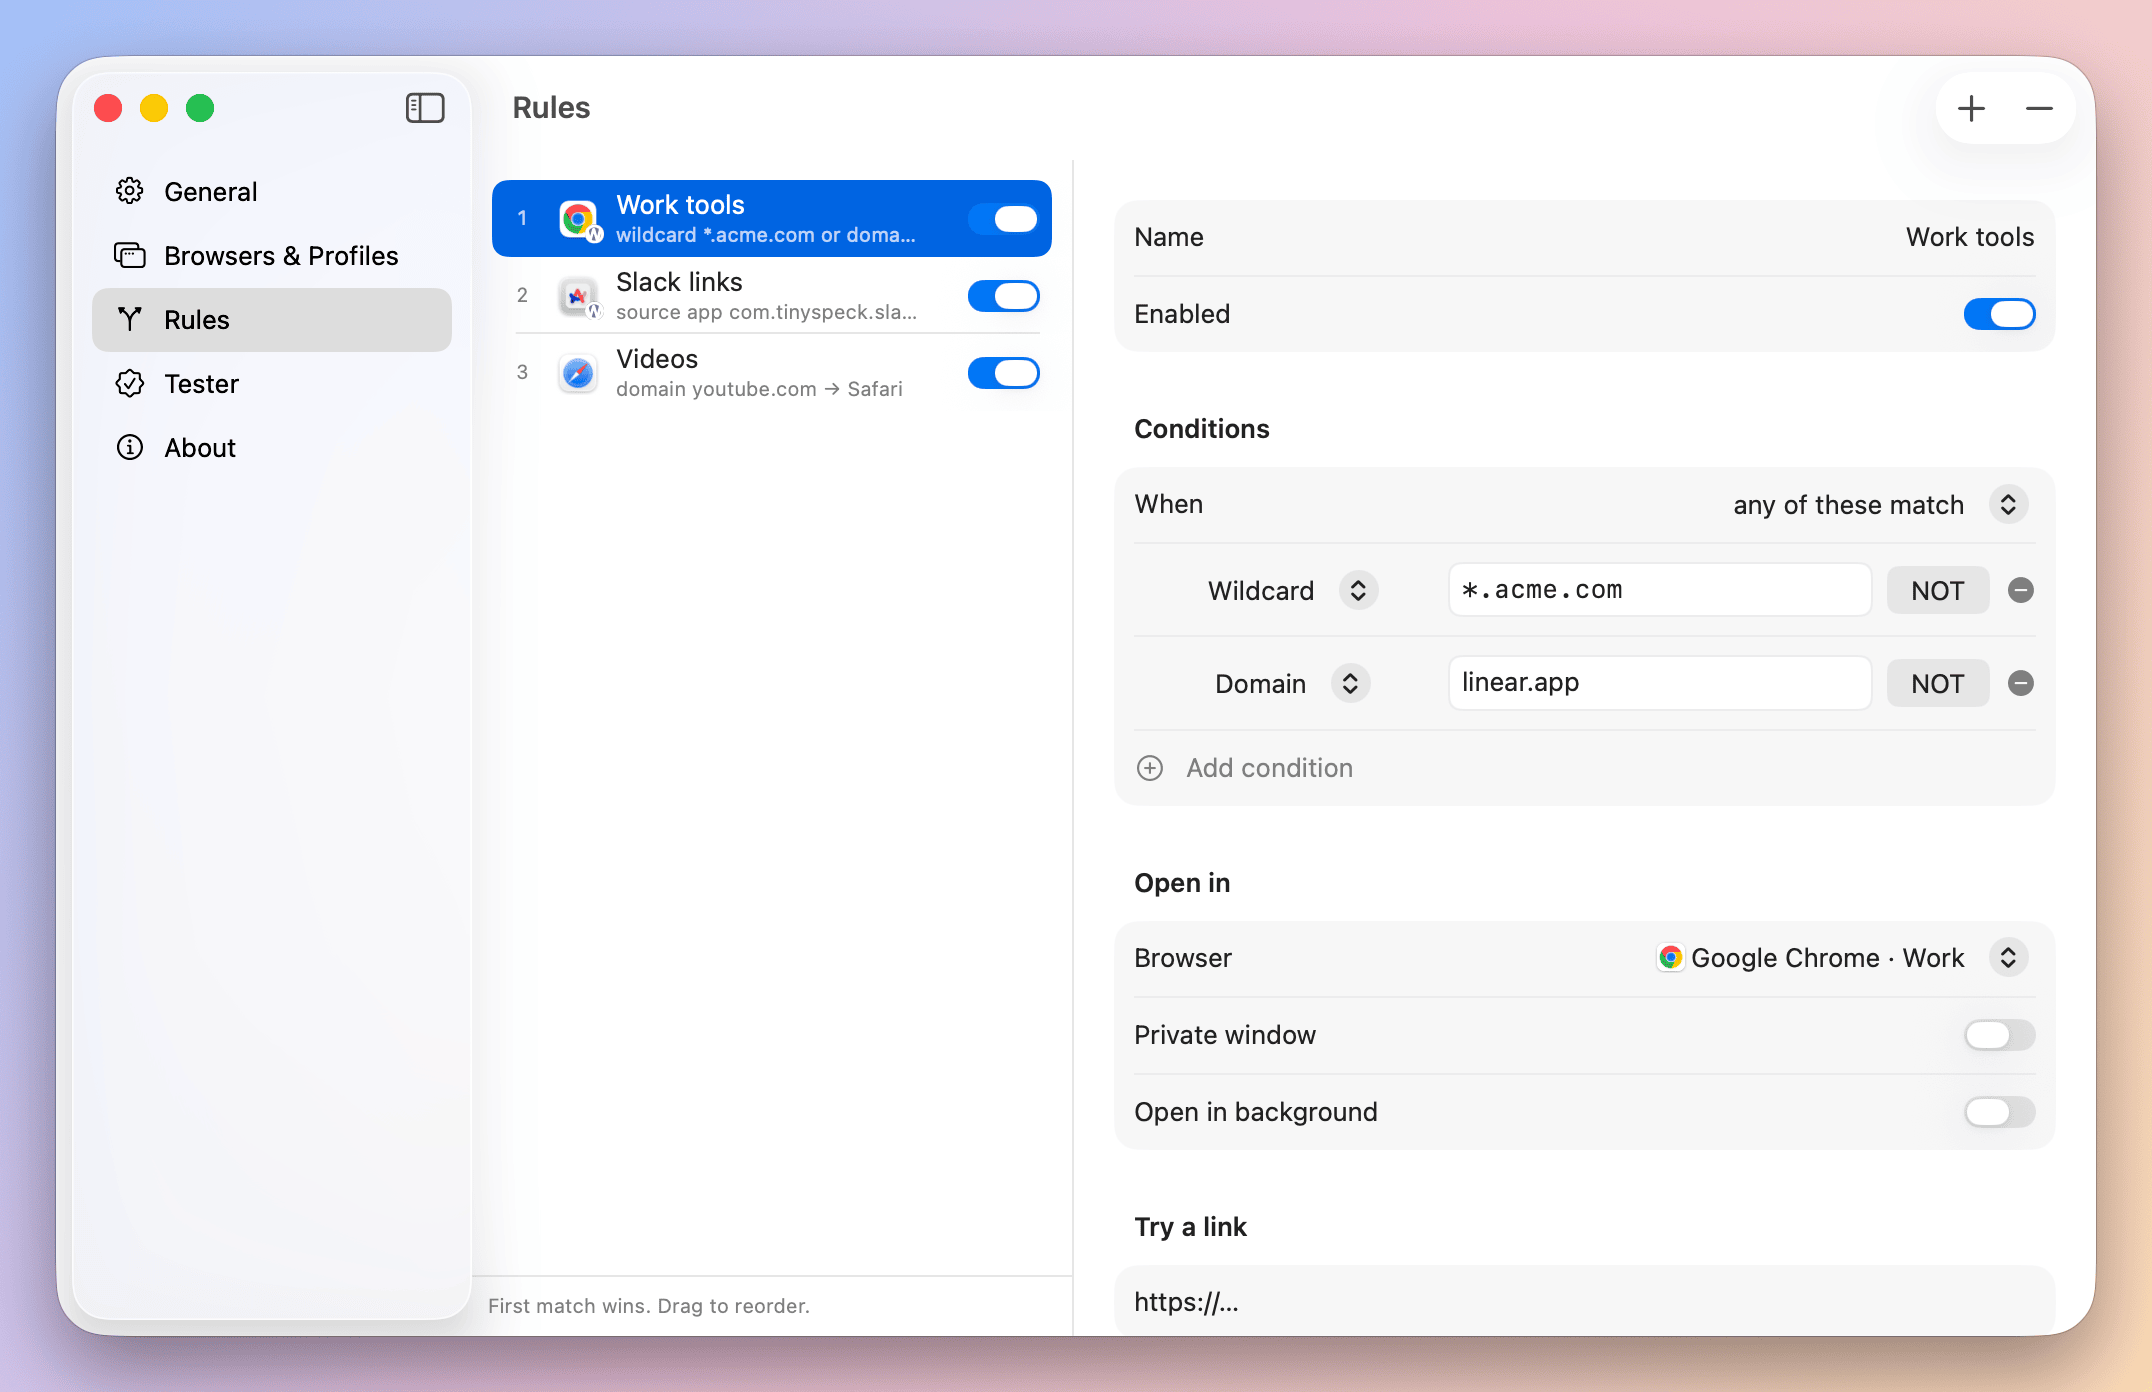Screen dimensions: 2152x1392
Task: Click the *.acme.com wildcard field
Action: [x=1660, y=590]
